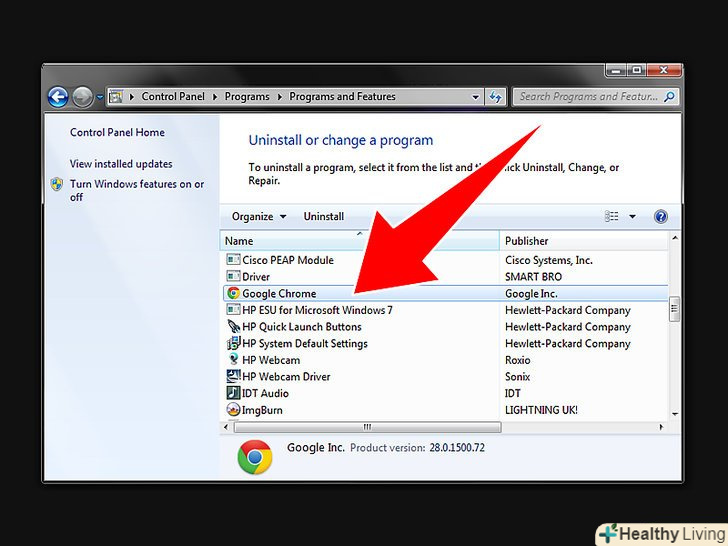The height and width of the screenshot is (546, 728).
Task: Select Cisco PEAP Module row
Action: tap(446, 260)
